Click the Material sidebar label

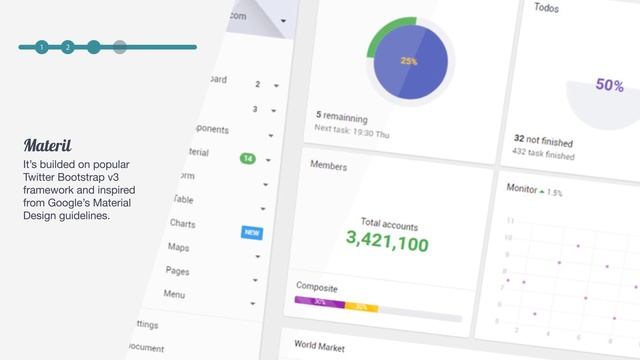199,152
